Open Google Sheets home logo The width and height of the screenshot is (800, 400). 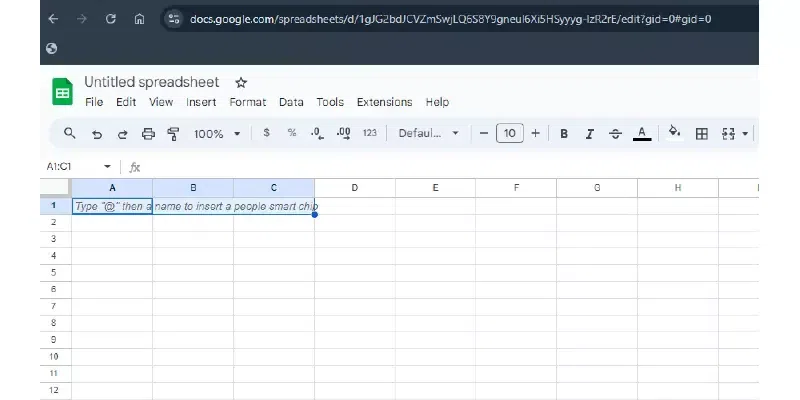point(63,92)
